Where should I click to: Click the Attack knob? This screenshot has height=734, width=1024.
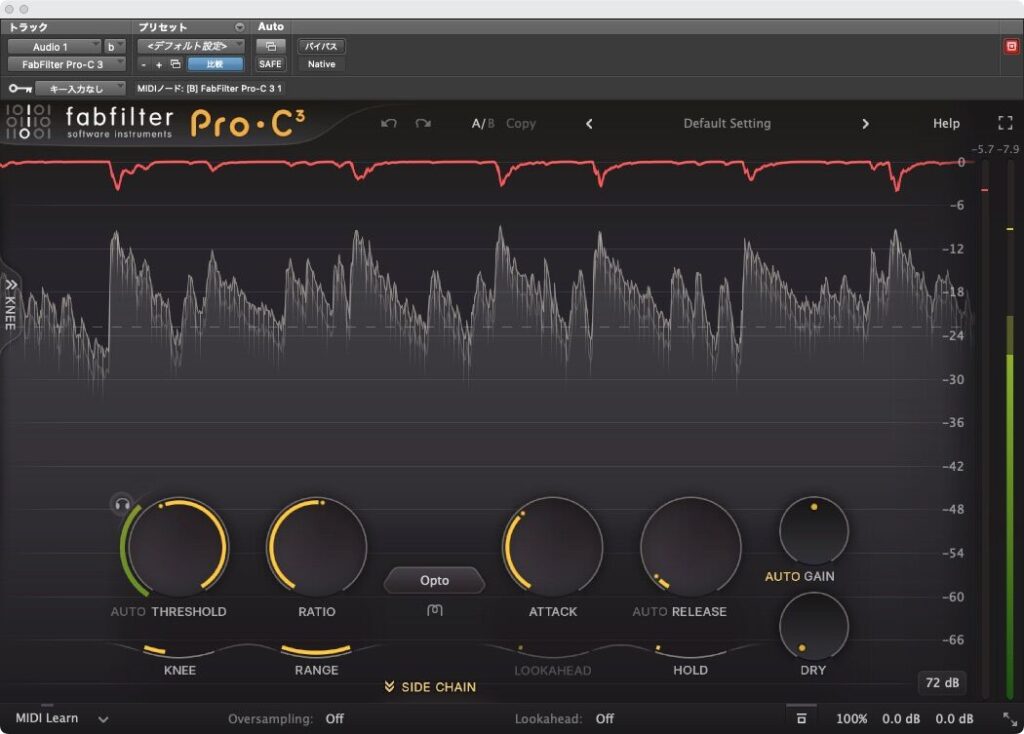tap(552, 547)
